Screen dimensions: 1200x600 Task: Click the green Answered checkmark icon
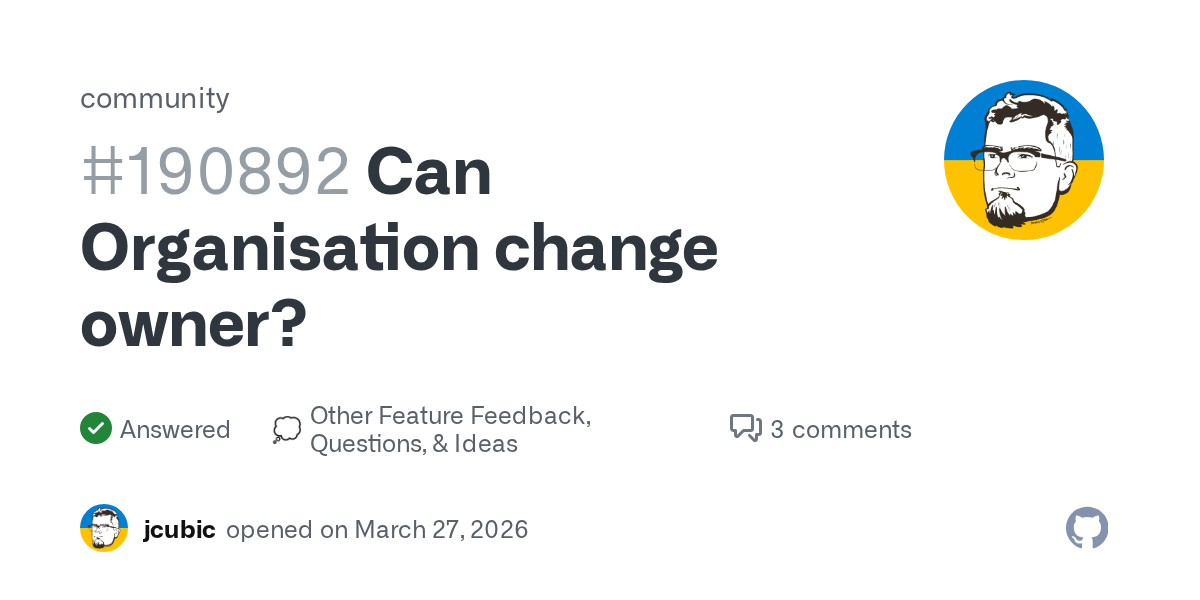(x=96, y=429)
